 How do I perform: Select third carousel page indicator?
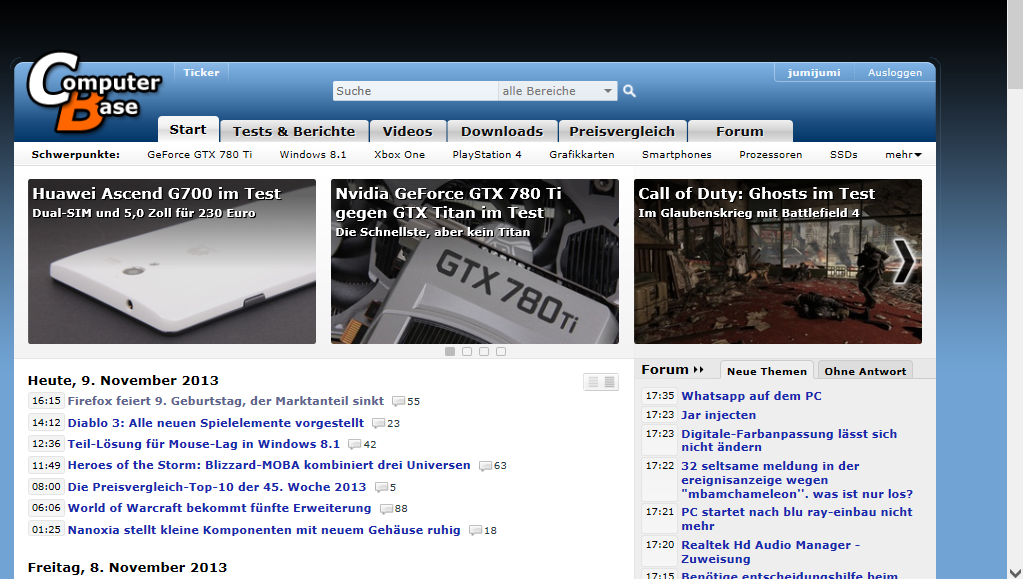(x=483, y=351)
